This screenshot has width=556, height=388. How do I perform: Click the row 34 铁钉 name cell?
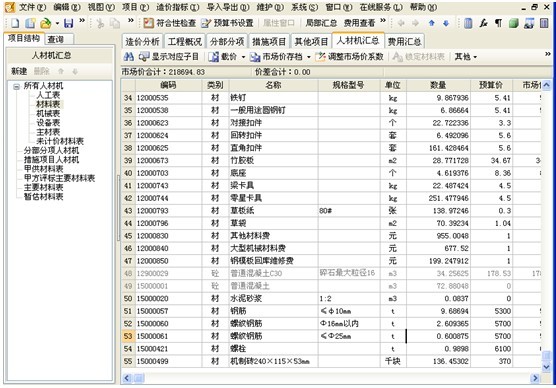(x=273, y=98)
